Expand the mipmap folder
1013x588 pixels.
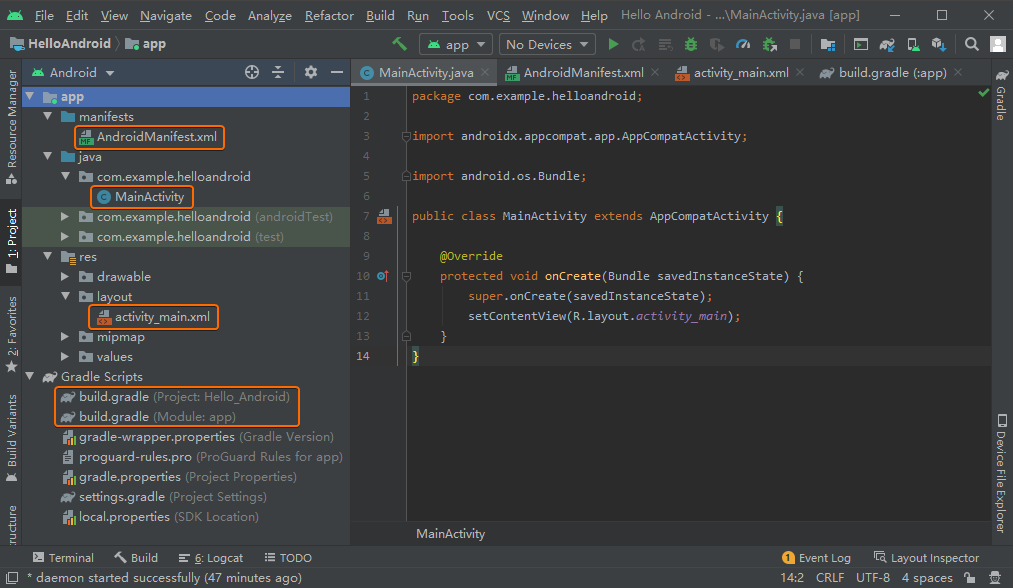coord(65,337)
